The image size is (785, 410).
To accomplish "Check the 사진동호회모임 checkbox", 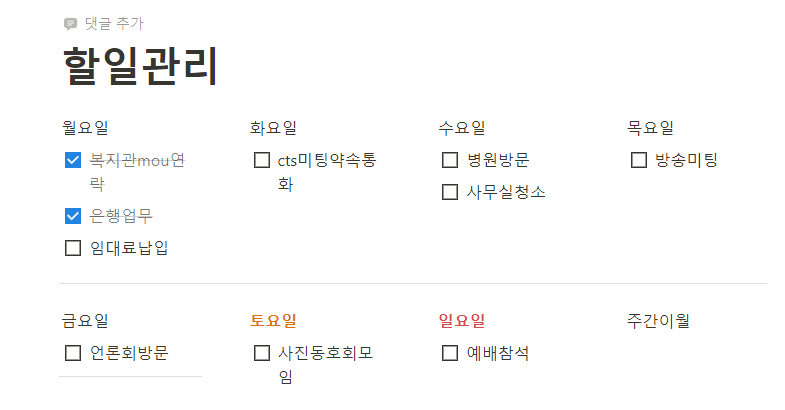I will tap(262, 353).
